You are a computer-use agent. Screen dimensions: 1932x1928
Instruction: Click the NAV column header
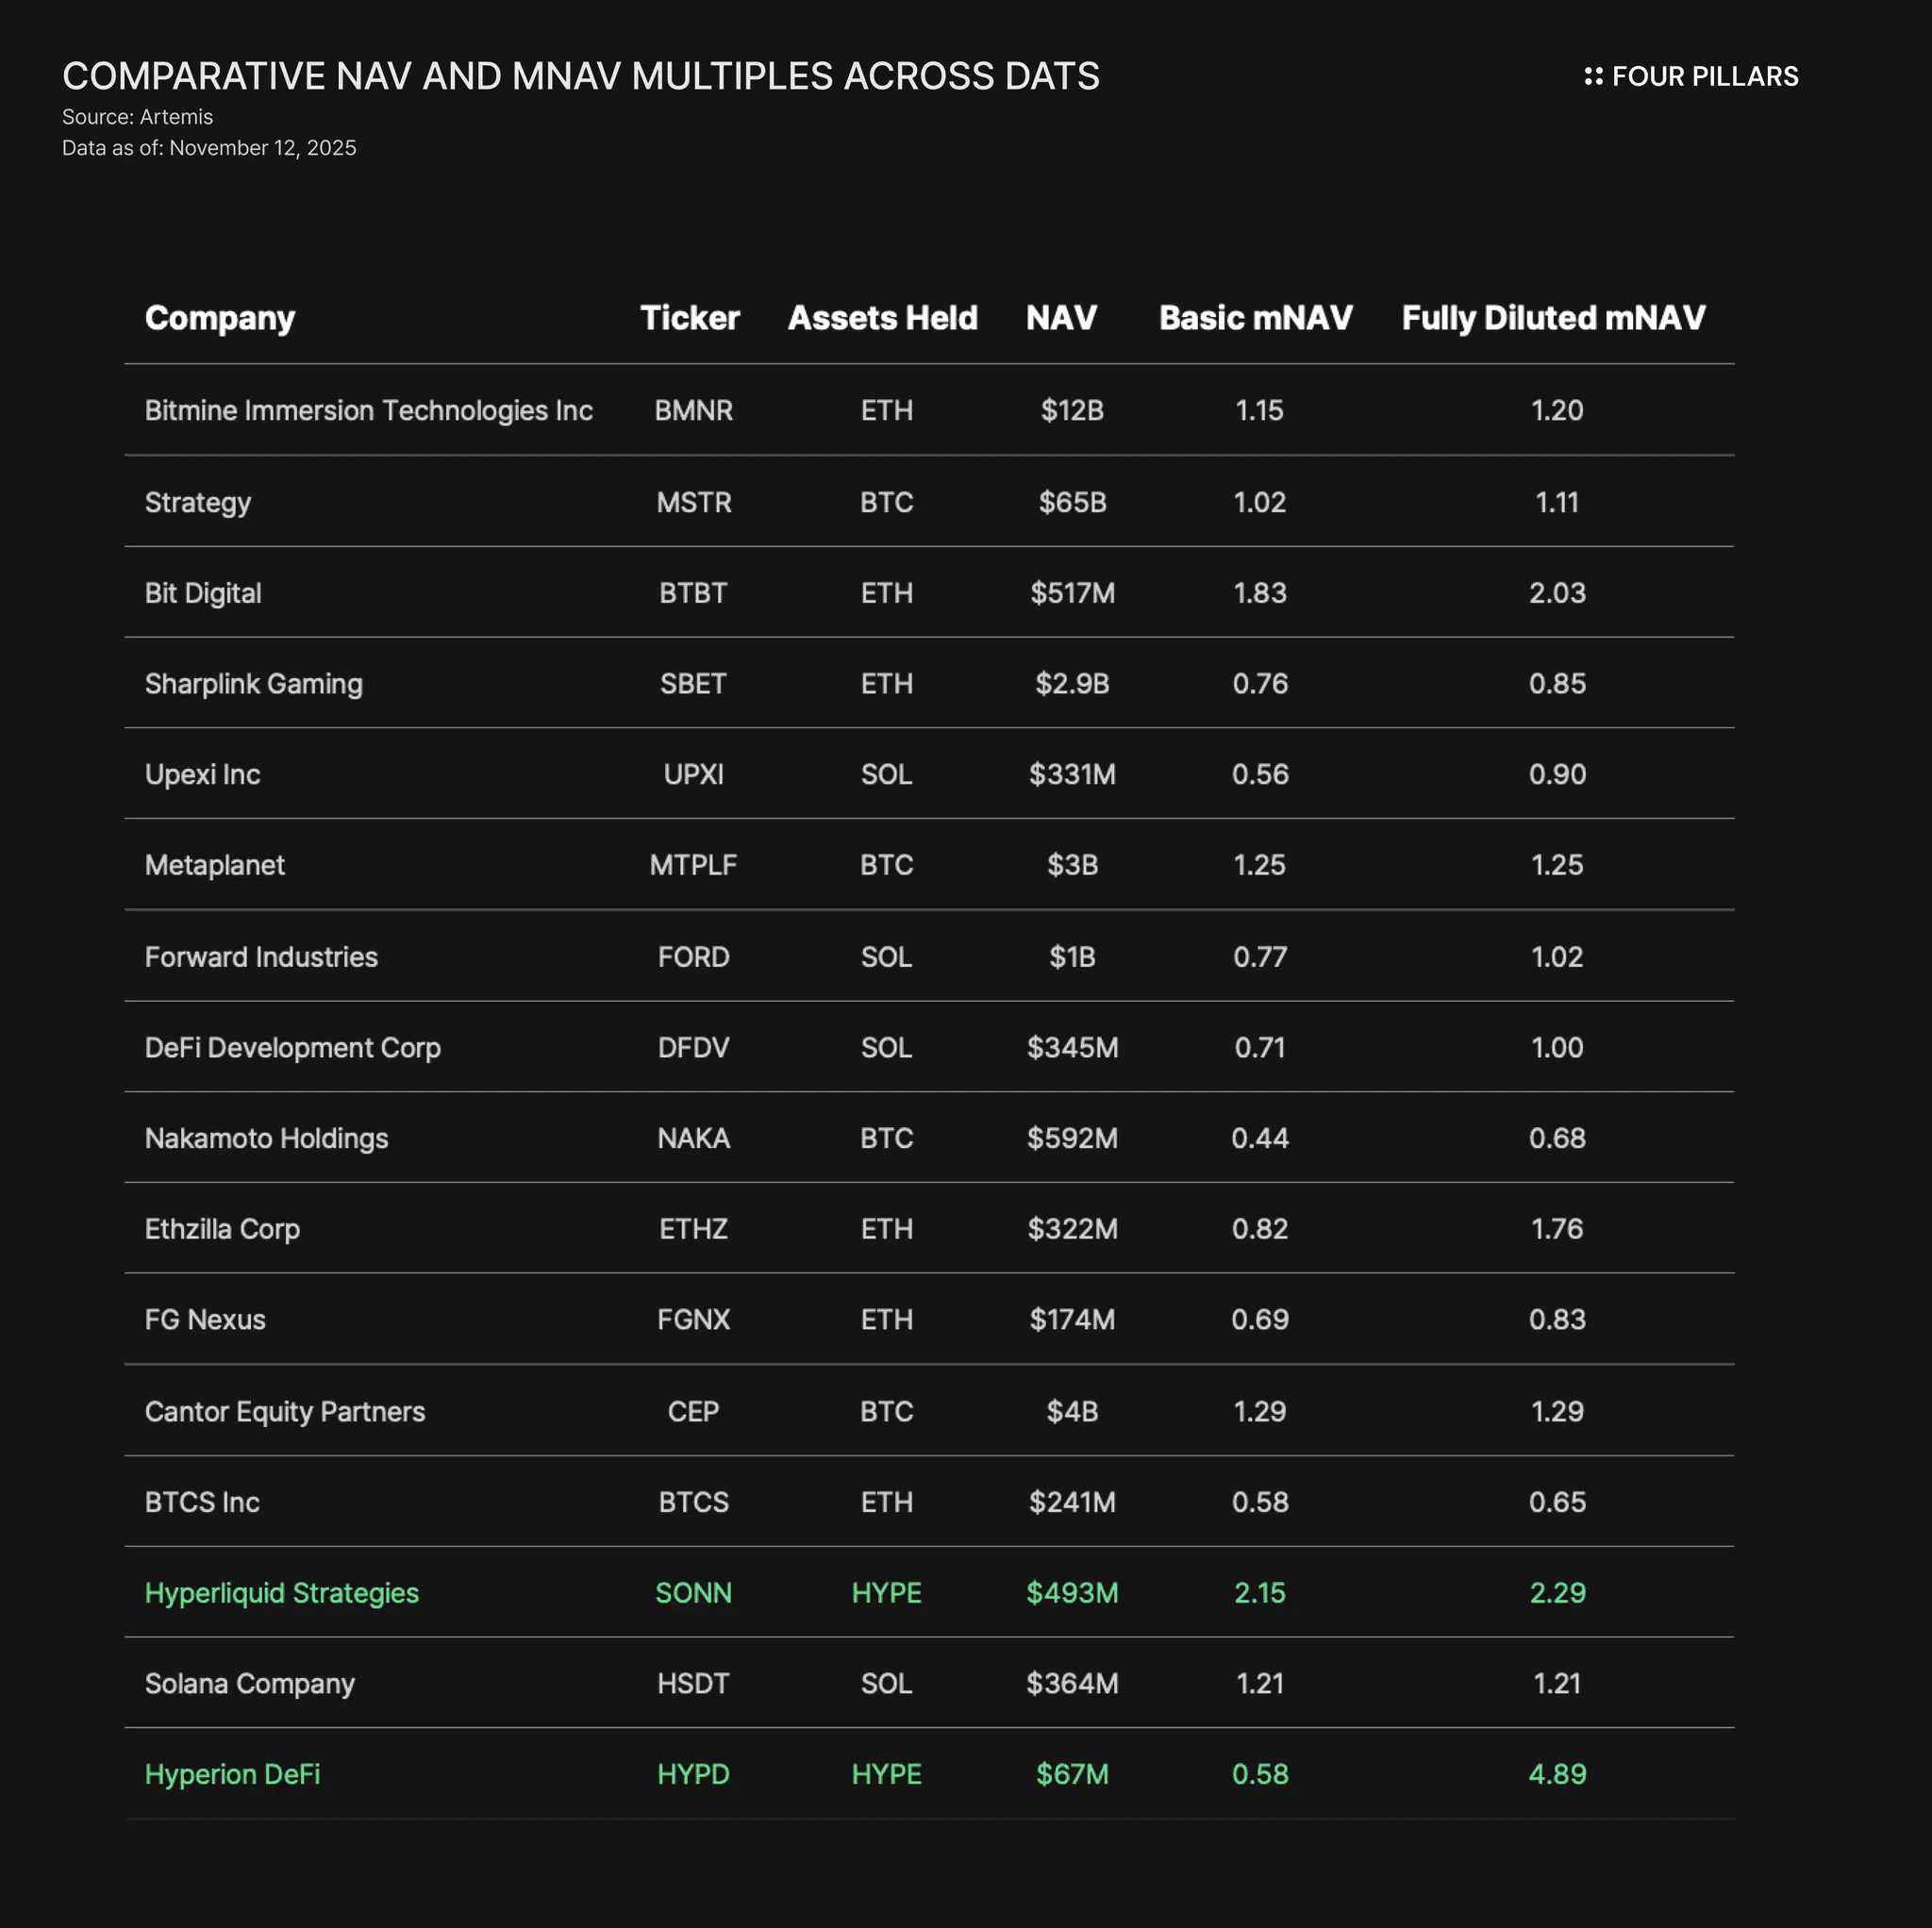click(x=1061, y=318)
